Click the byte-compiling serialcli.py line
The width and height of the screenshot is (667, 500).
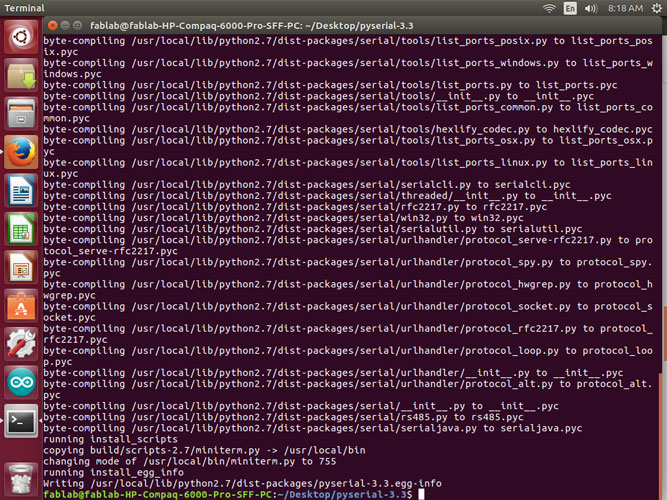pyautogui.click(x=307, y=185)
